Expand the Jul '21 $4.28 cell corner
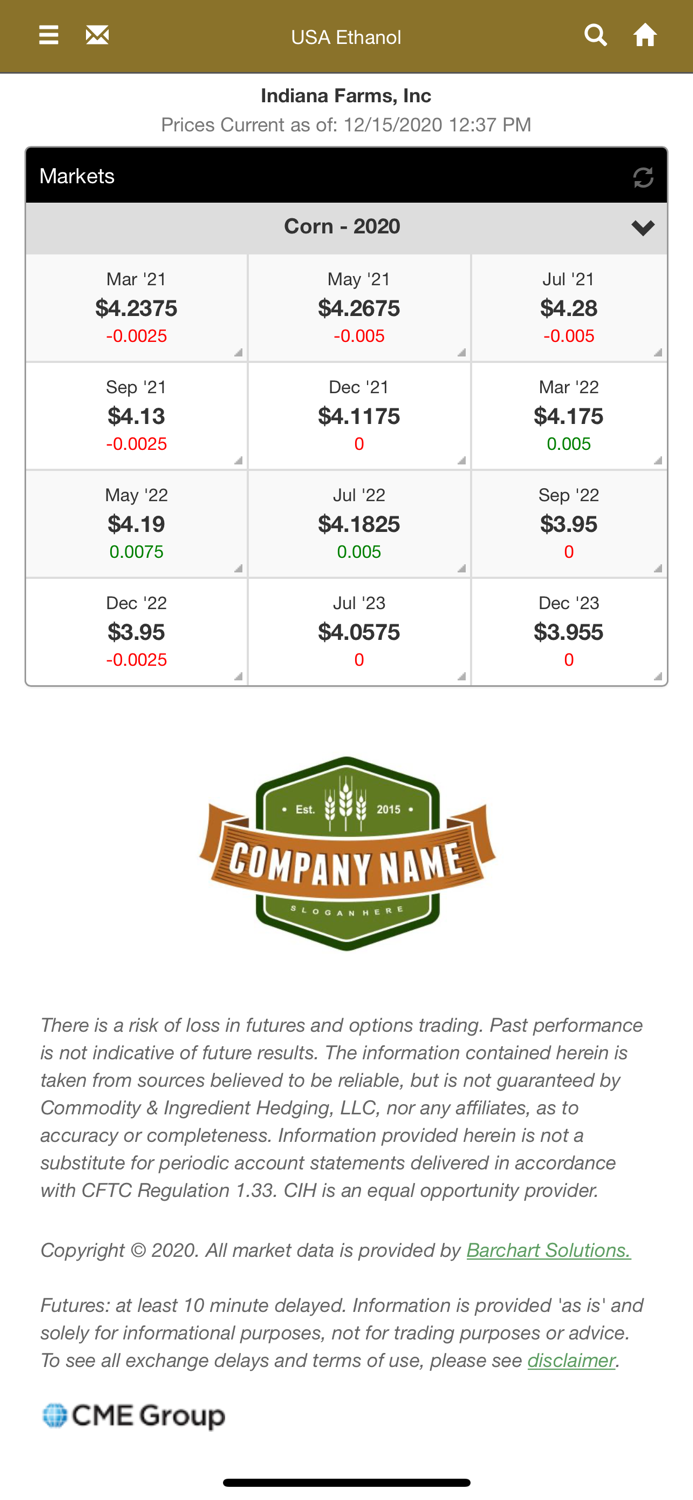Viewport: 693px width, 1500px height. (658, 352)
